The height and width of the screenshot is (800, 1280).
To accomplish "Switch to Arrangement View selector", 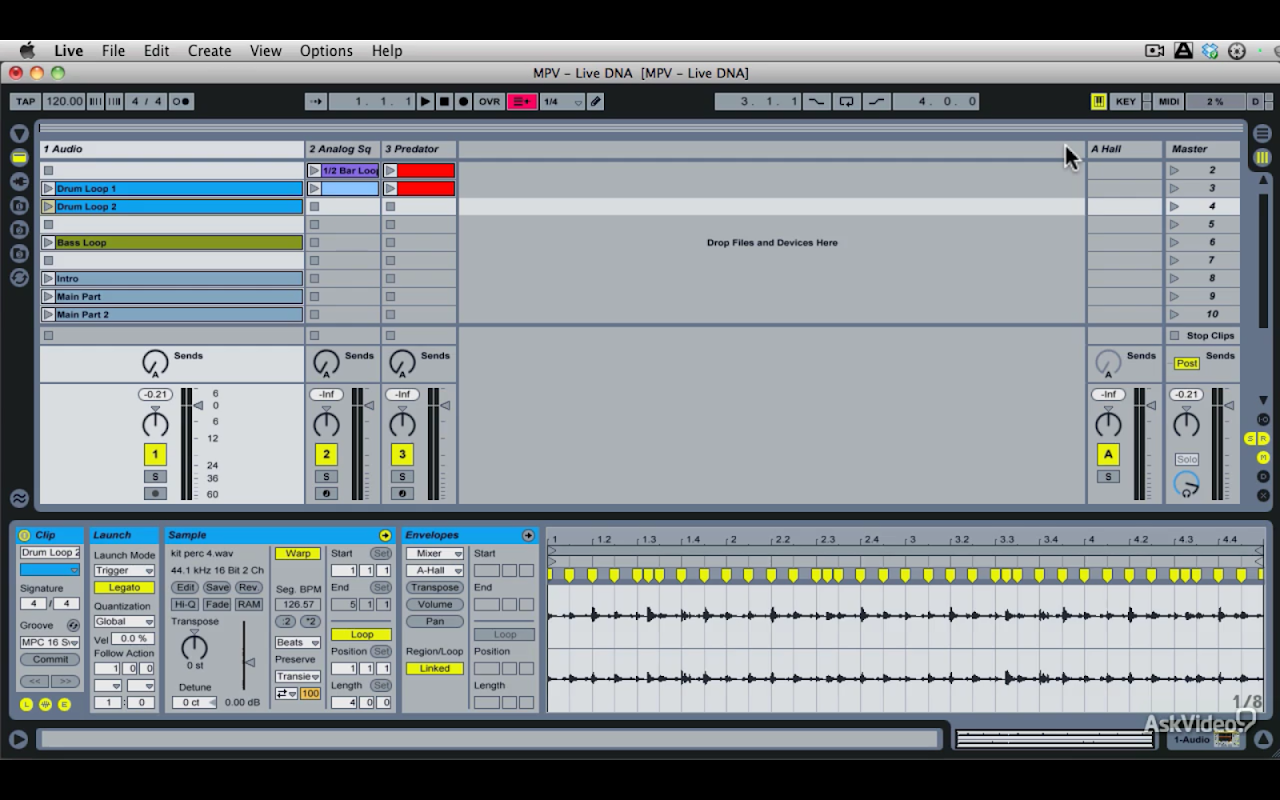I will (x=1262, y=133).
